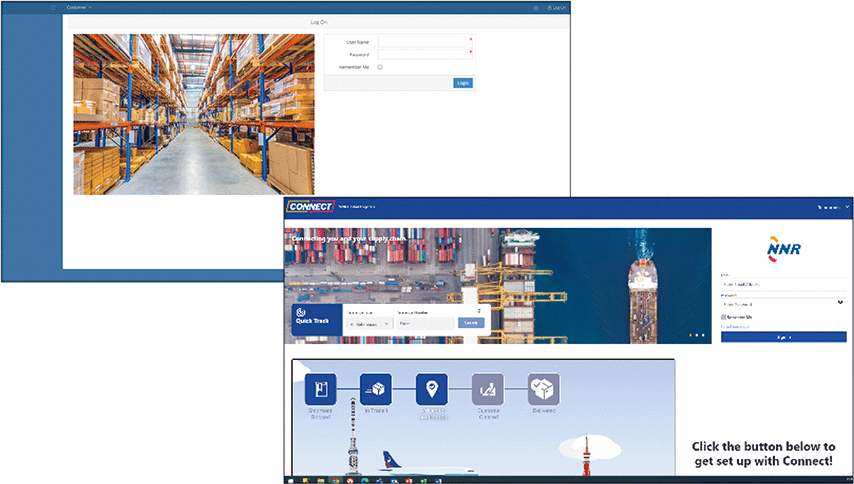Image resolution: width=854 pixels, height=484 pixels.
Task: Click the CONNECT logo
Action: tap(309, 207)
